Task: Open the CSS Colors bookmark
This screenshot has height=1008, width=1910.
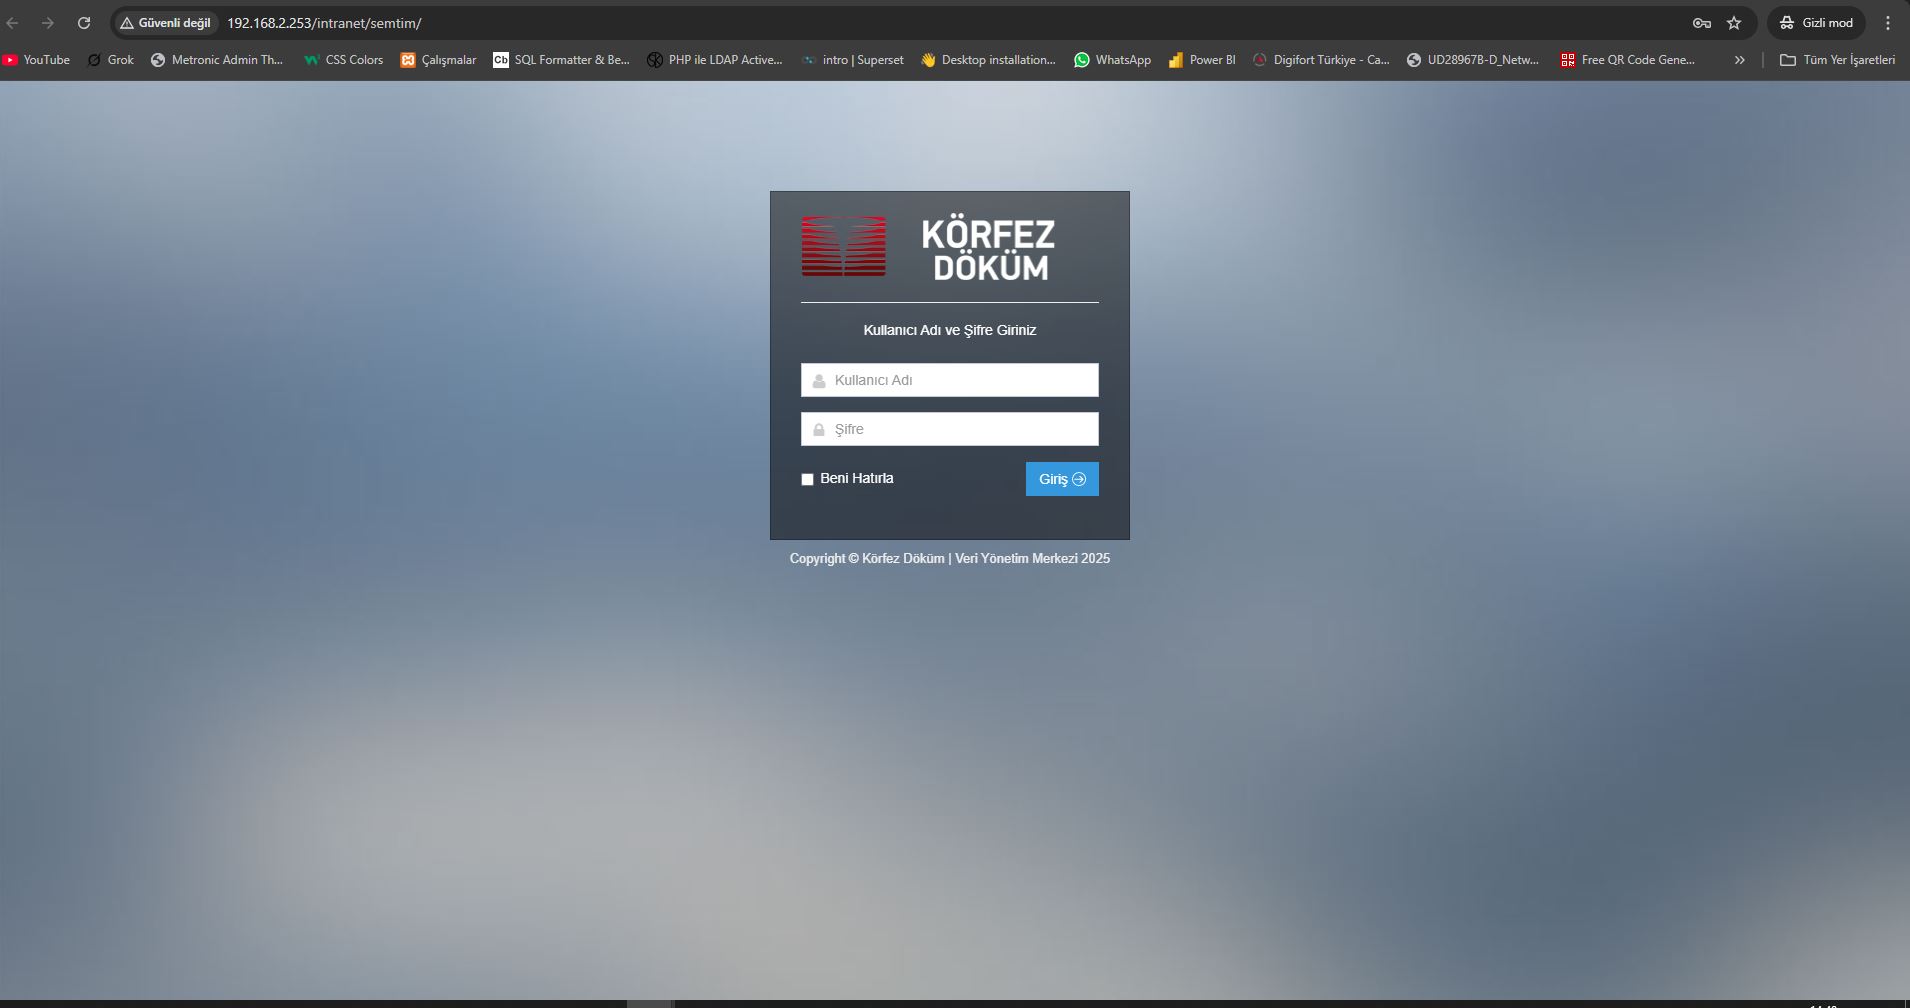Action: coord(343,60)
